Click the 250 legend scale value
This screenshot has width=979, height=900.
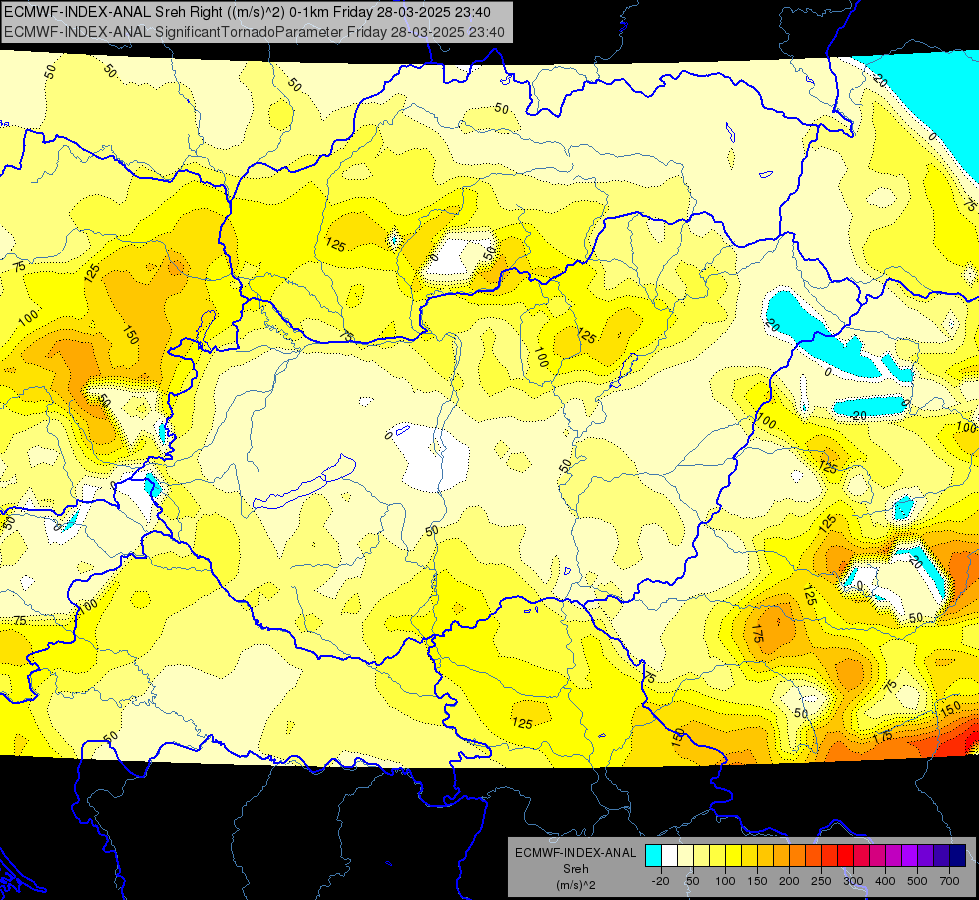(x=821, y=881)
